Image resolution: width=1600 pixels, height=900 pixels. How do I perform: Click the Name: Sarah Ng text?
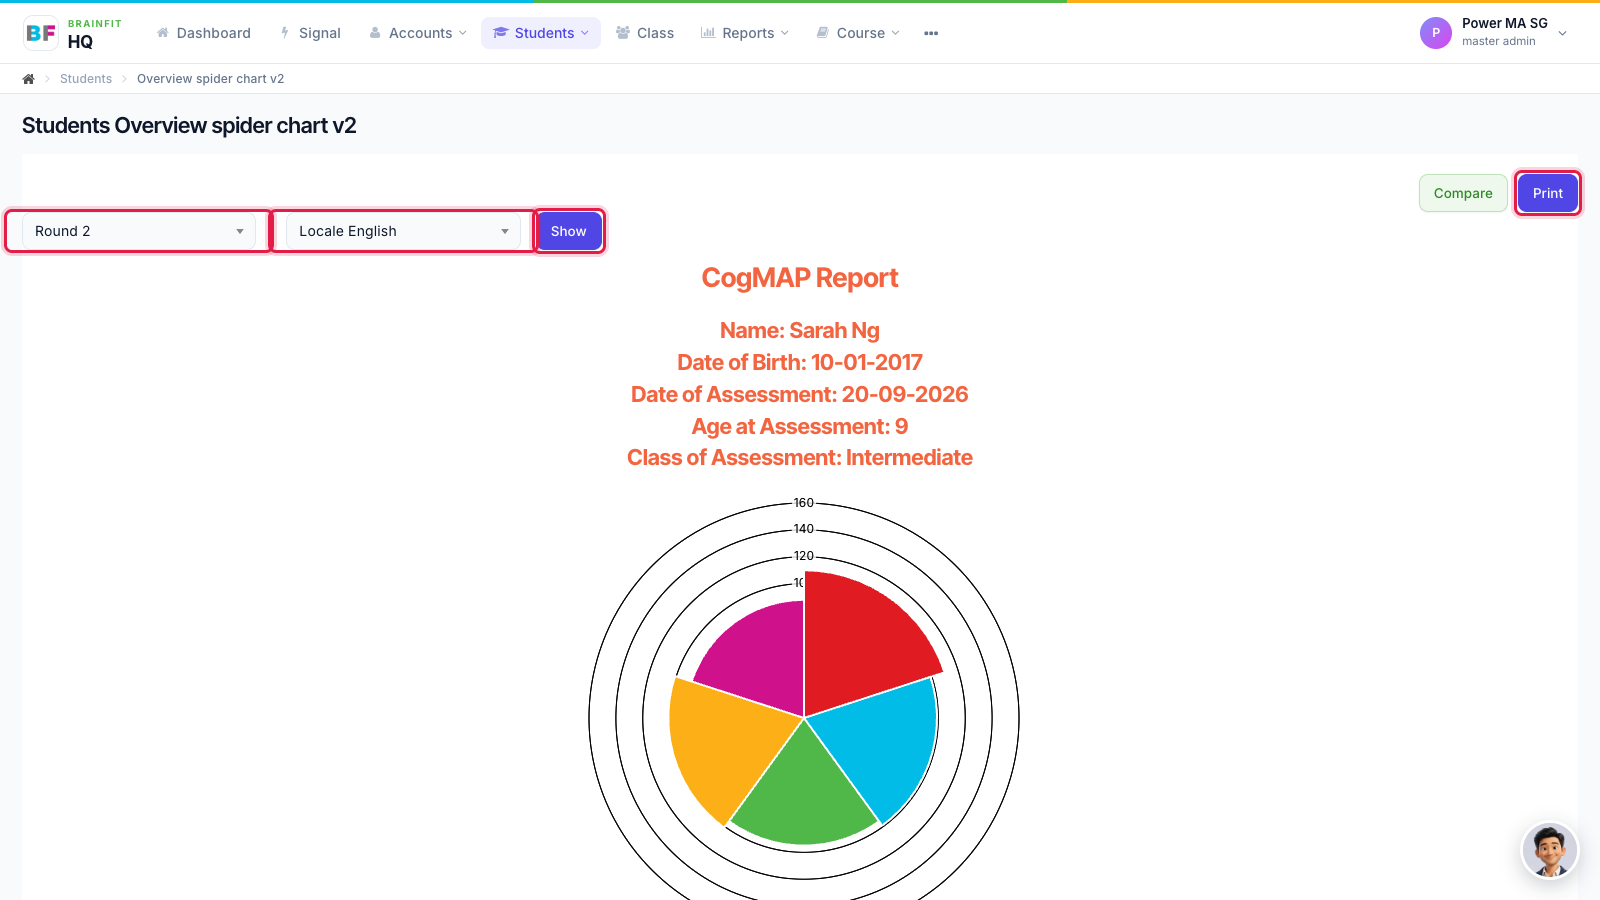(800, 331)
